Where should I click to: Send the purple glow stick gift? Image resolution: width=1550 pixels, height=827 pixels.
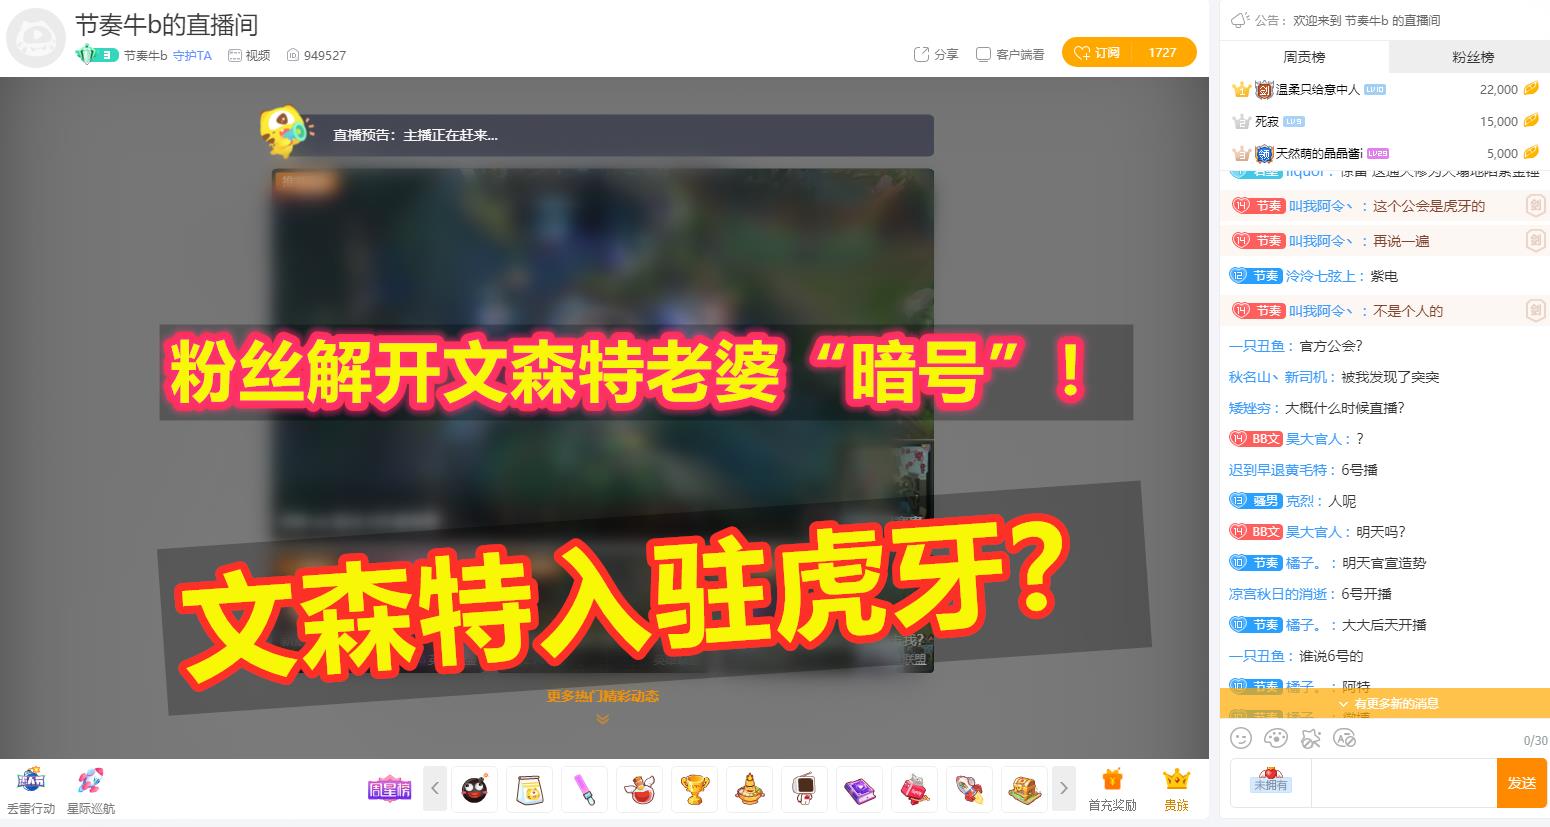pyautogui.click(x=585, y=789)
